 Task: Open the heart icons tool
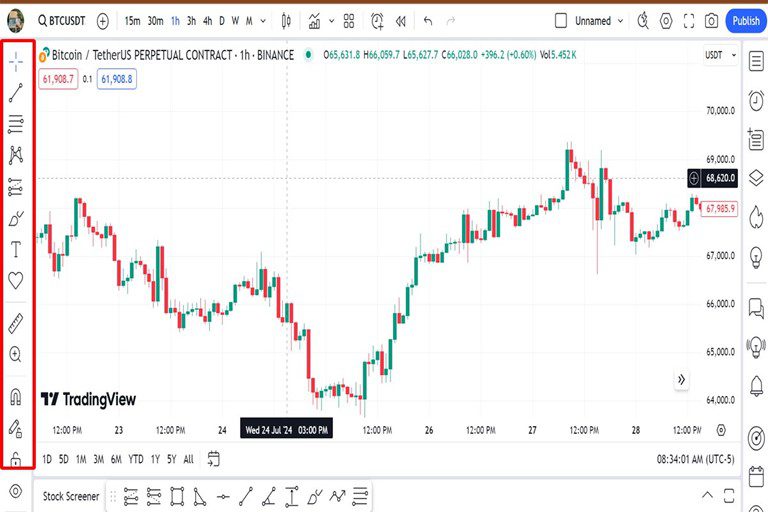(16, 280)
